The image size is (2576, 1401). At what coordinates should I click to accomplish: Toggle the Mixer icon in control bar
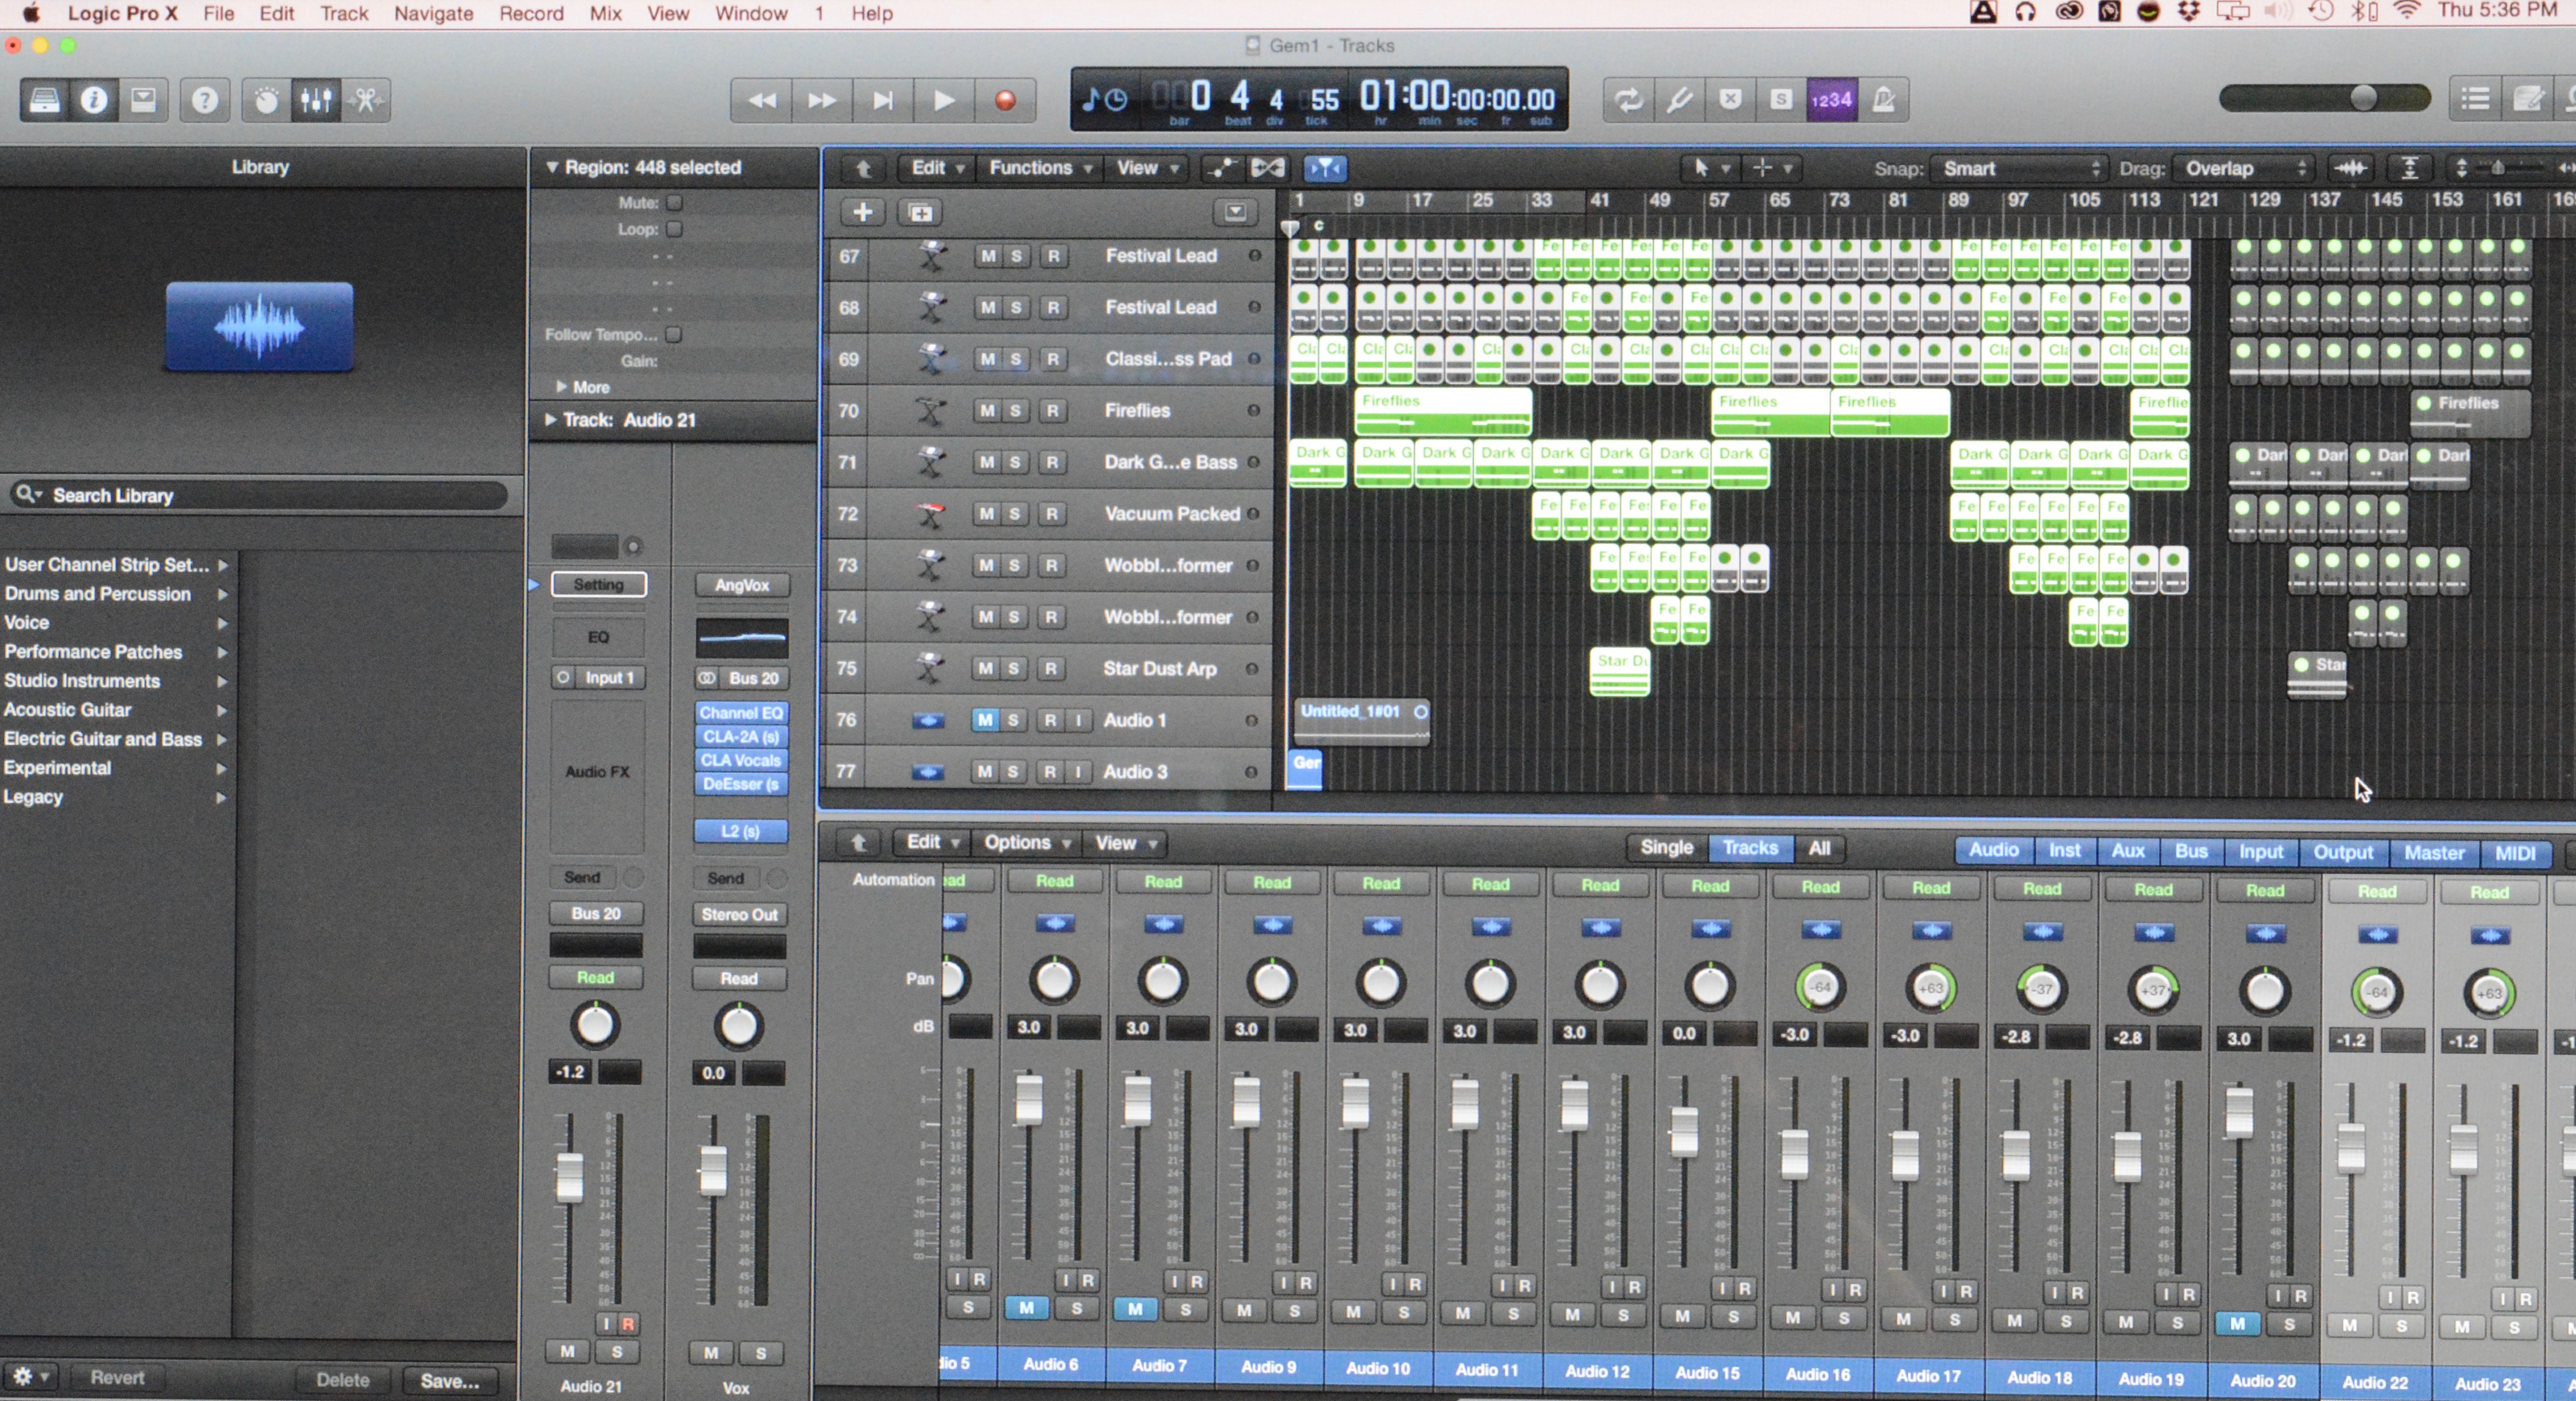[316, 100]
